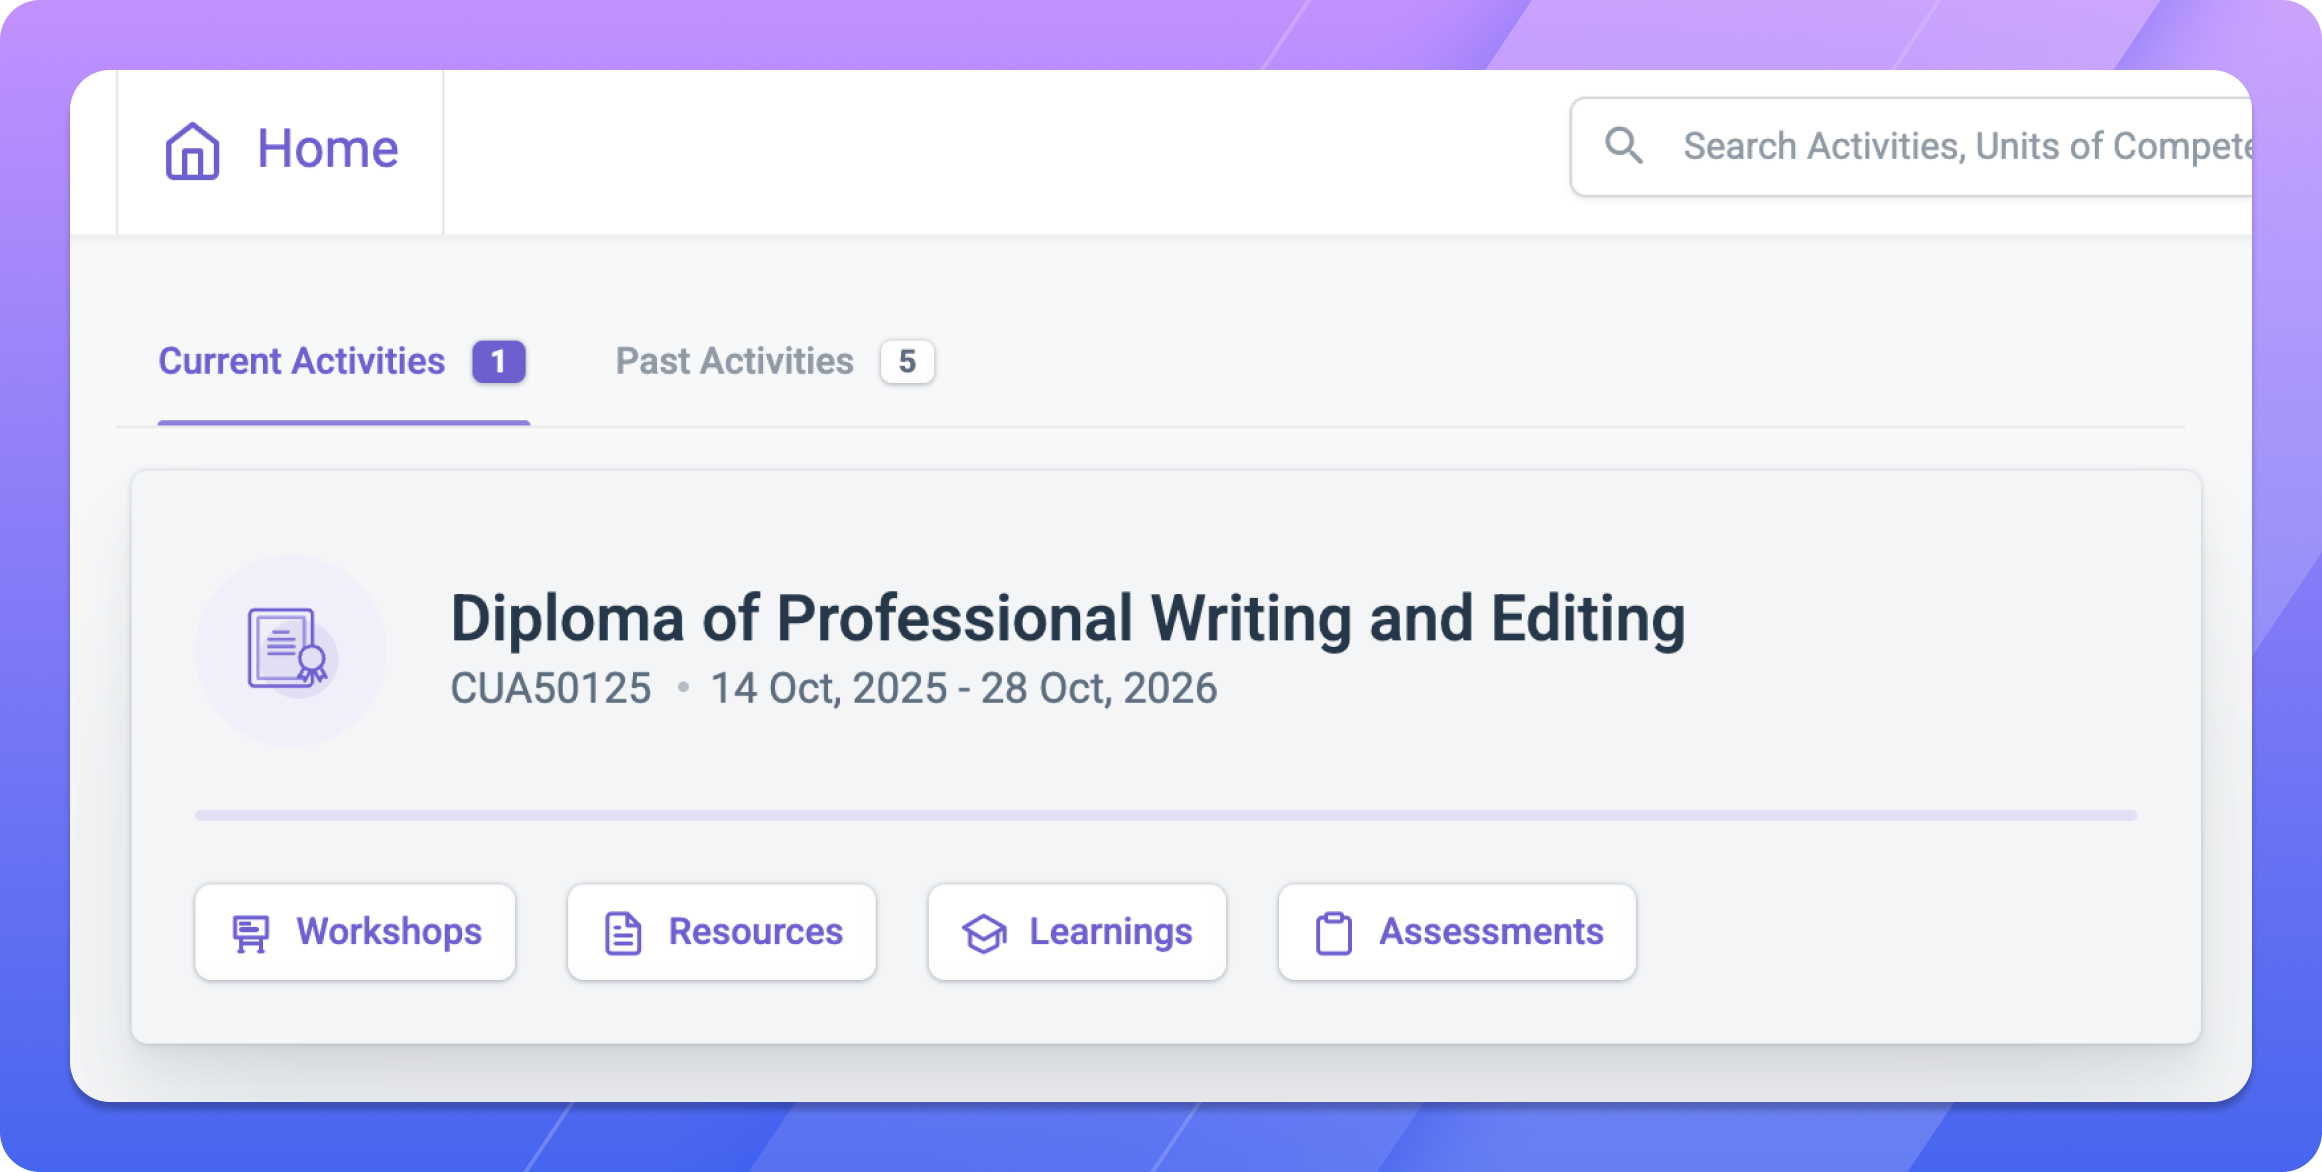2322x1172 pixels.
Task: Click the Workshops presentation board icon
Action: tap(250, 933)
